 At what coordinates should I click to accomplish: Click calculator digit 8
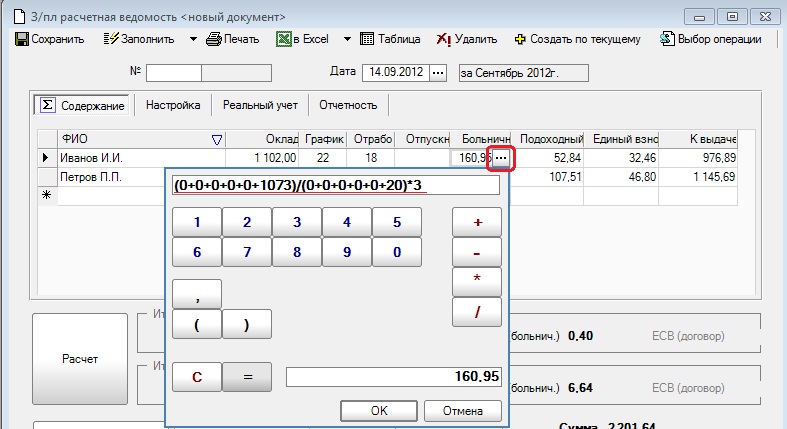(297, 252)
